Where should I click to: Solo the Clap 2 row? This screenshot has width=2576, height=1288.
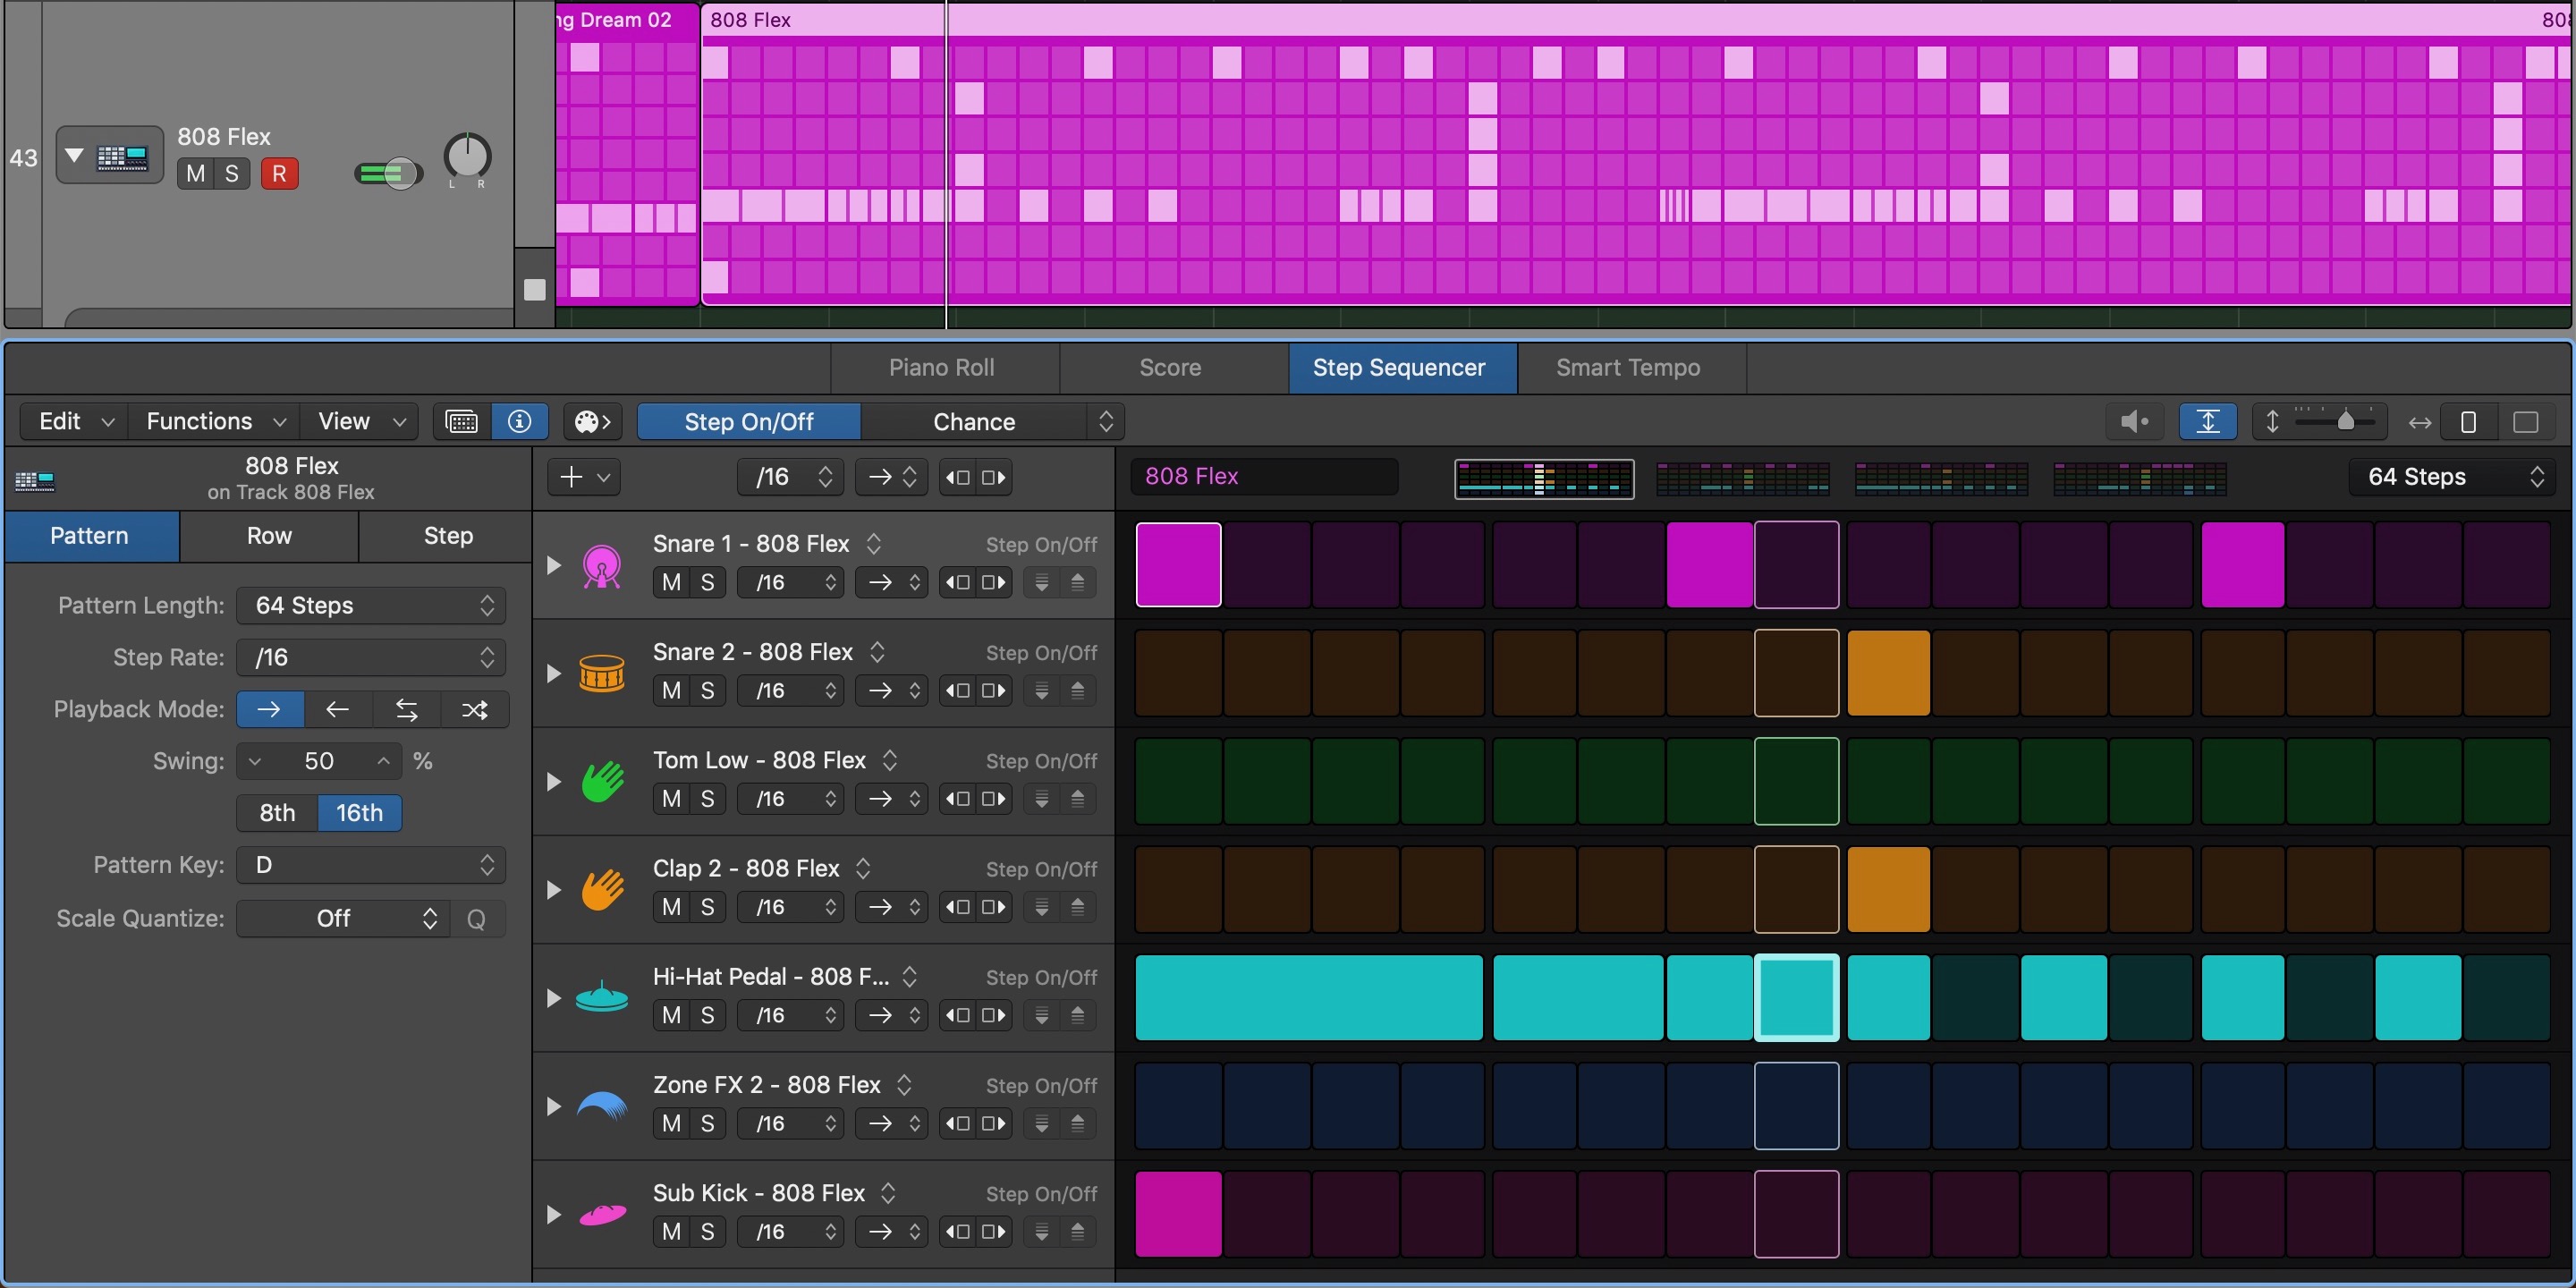[x=709, y=907]
